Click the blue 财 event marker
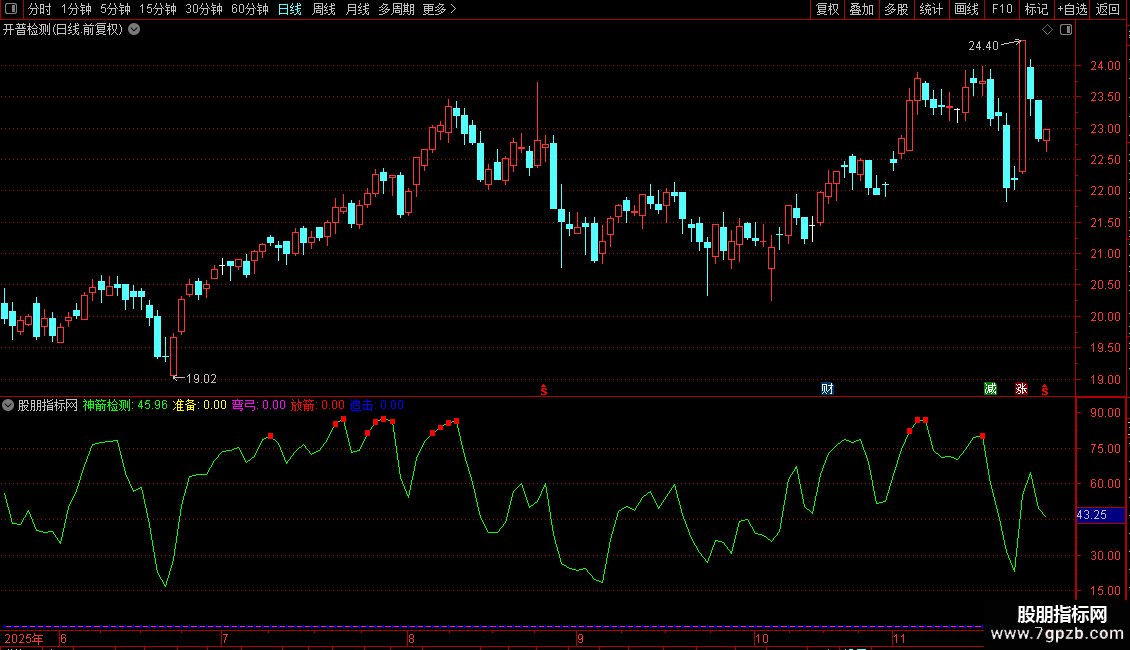This screenshot has height=650, width=1130. [827, 389]
